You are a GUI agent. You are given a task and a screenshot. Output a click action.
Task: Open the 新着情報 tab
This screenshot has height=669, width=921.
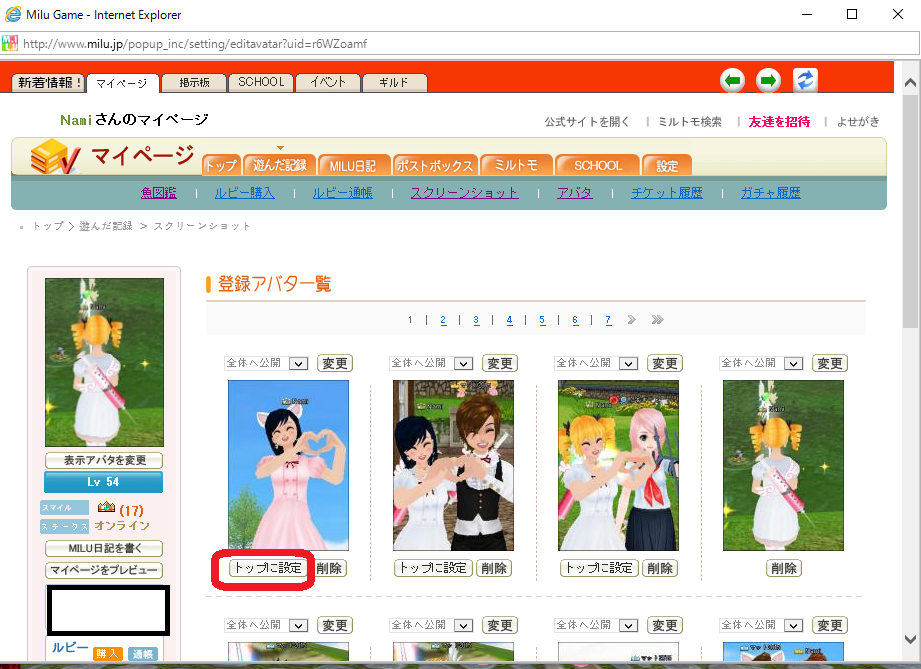(x=48, y=83)
